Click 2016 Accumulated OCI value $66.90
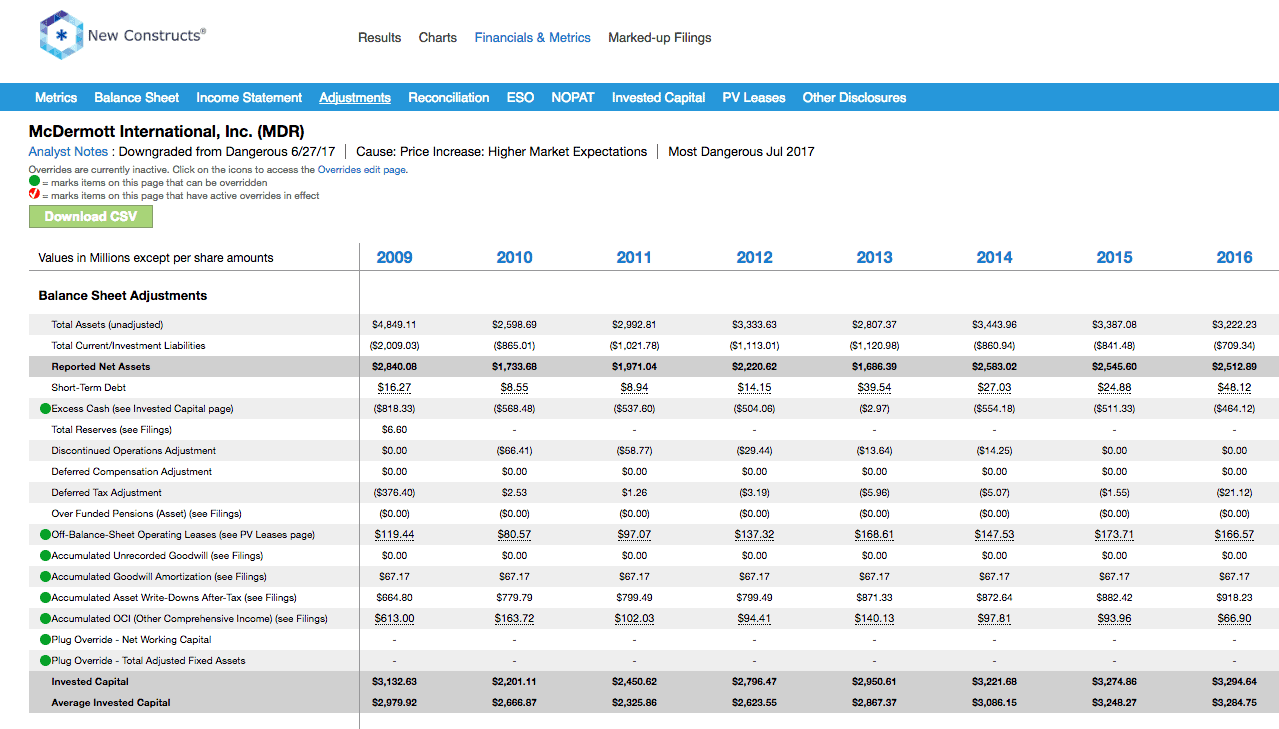This screenshot has height=729, width=1279. coord(1234,618)
